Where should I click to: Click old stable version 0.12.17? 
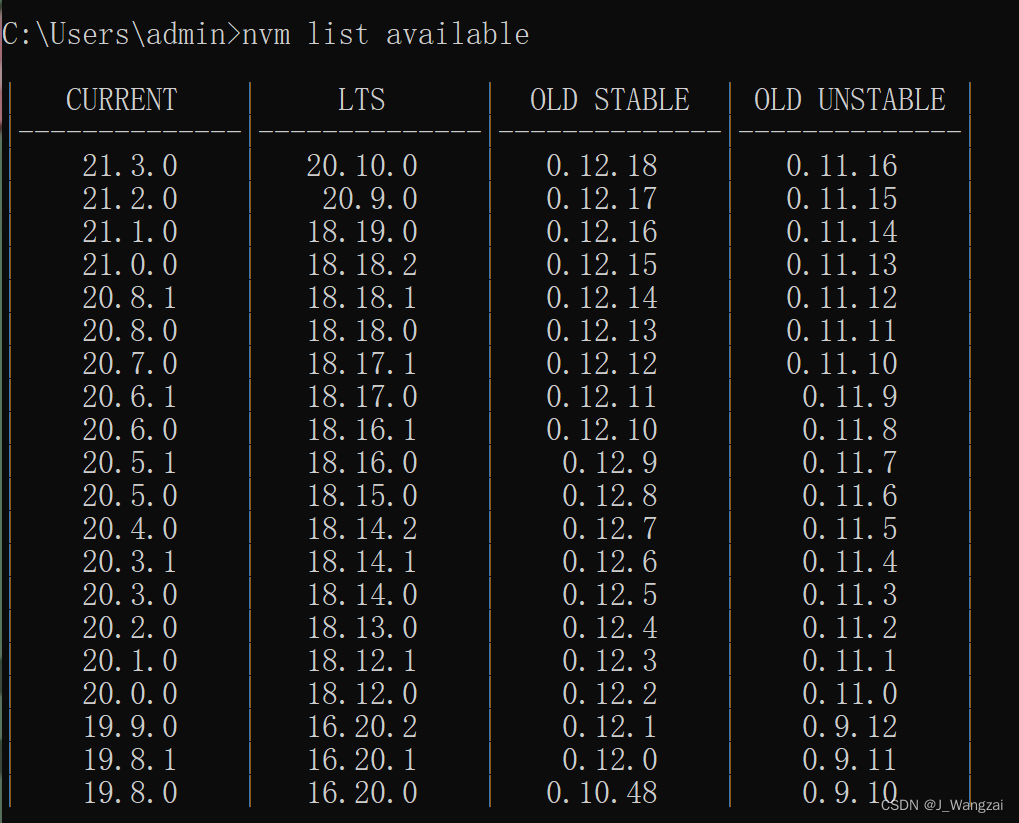pos(602,199)
